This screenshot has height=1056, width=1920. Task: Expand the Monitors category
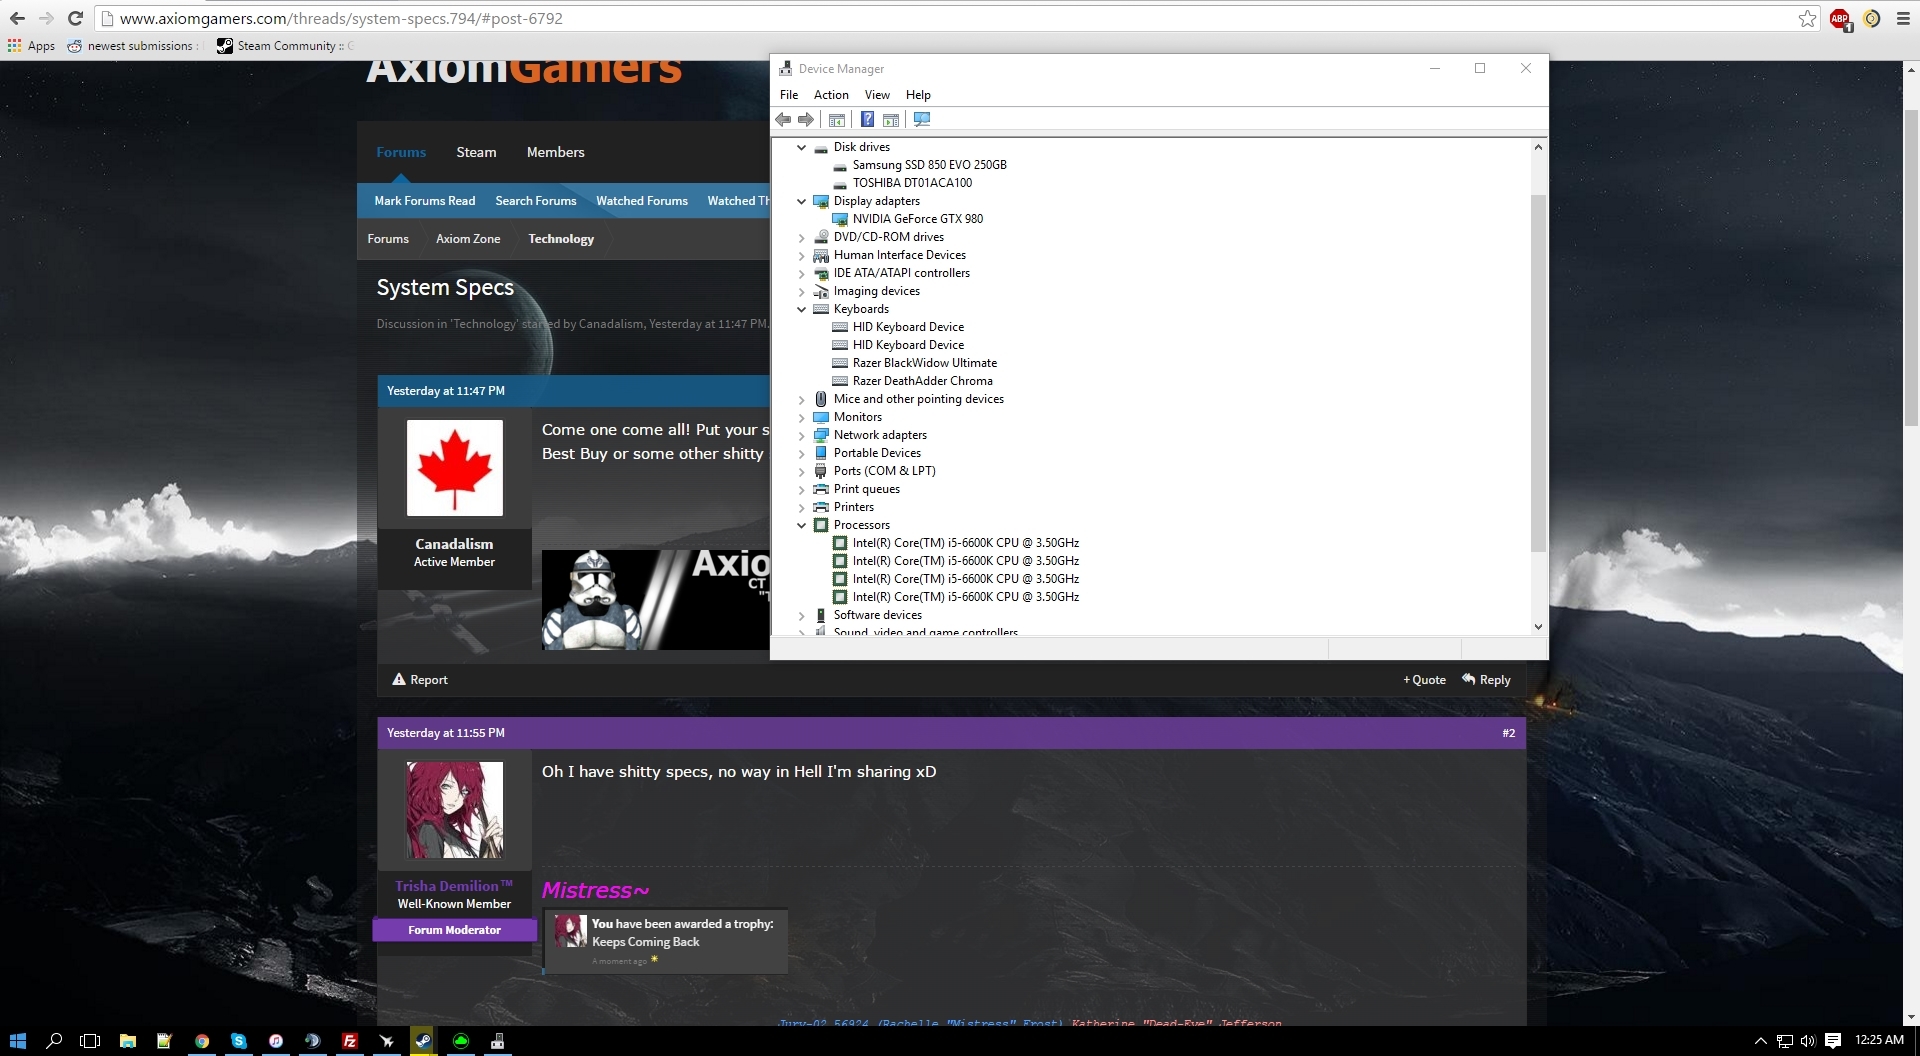click(801, 417)
